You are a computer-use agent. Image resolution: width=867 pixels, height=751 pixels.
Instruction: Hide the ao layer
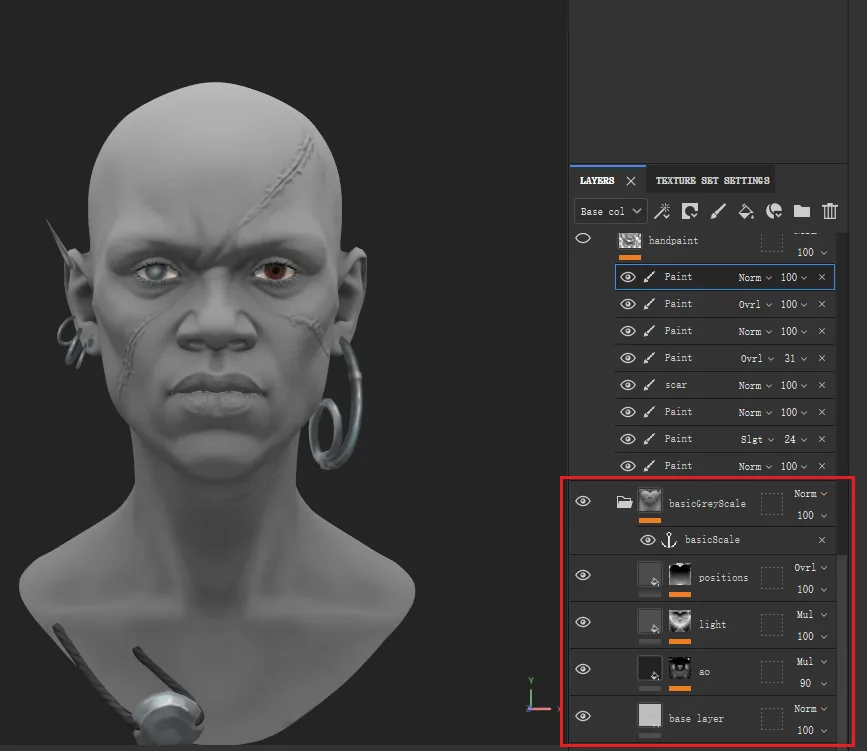click(583, 669)
